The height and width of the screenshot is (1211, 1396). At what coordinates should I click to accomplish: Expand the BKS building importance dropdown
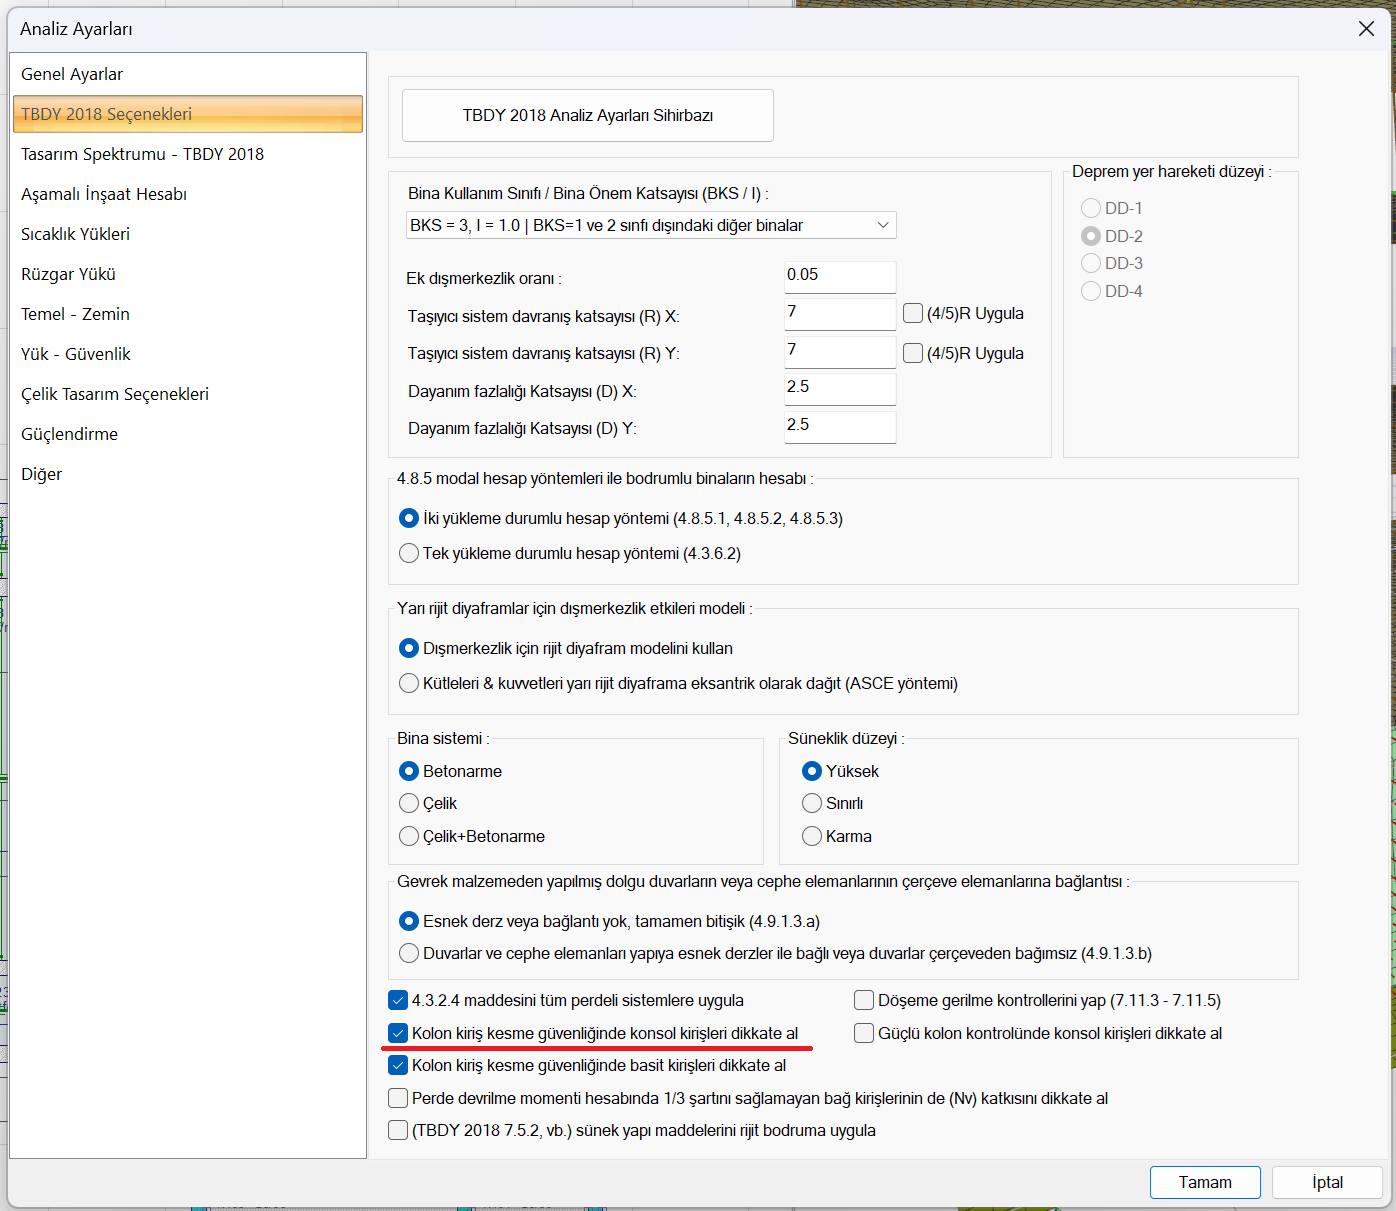click(651, 225)
